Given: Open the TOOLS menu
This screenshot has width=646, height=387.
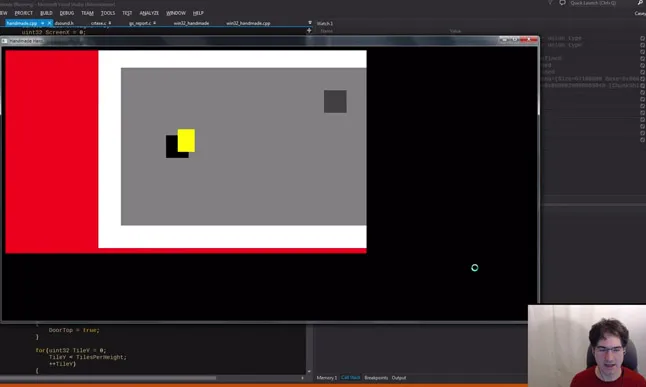Looking at the screenshot, I should pos(108,13).
